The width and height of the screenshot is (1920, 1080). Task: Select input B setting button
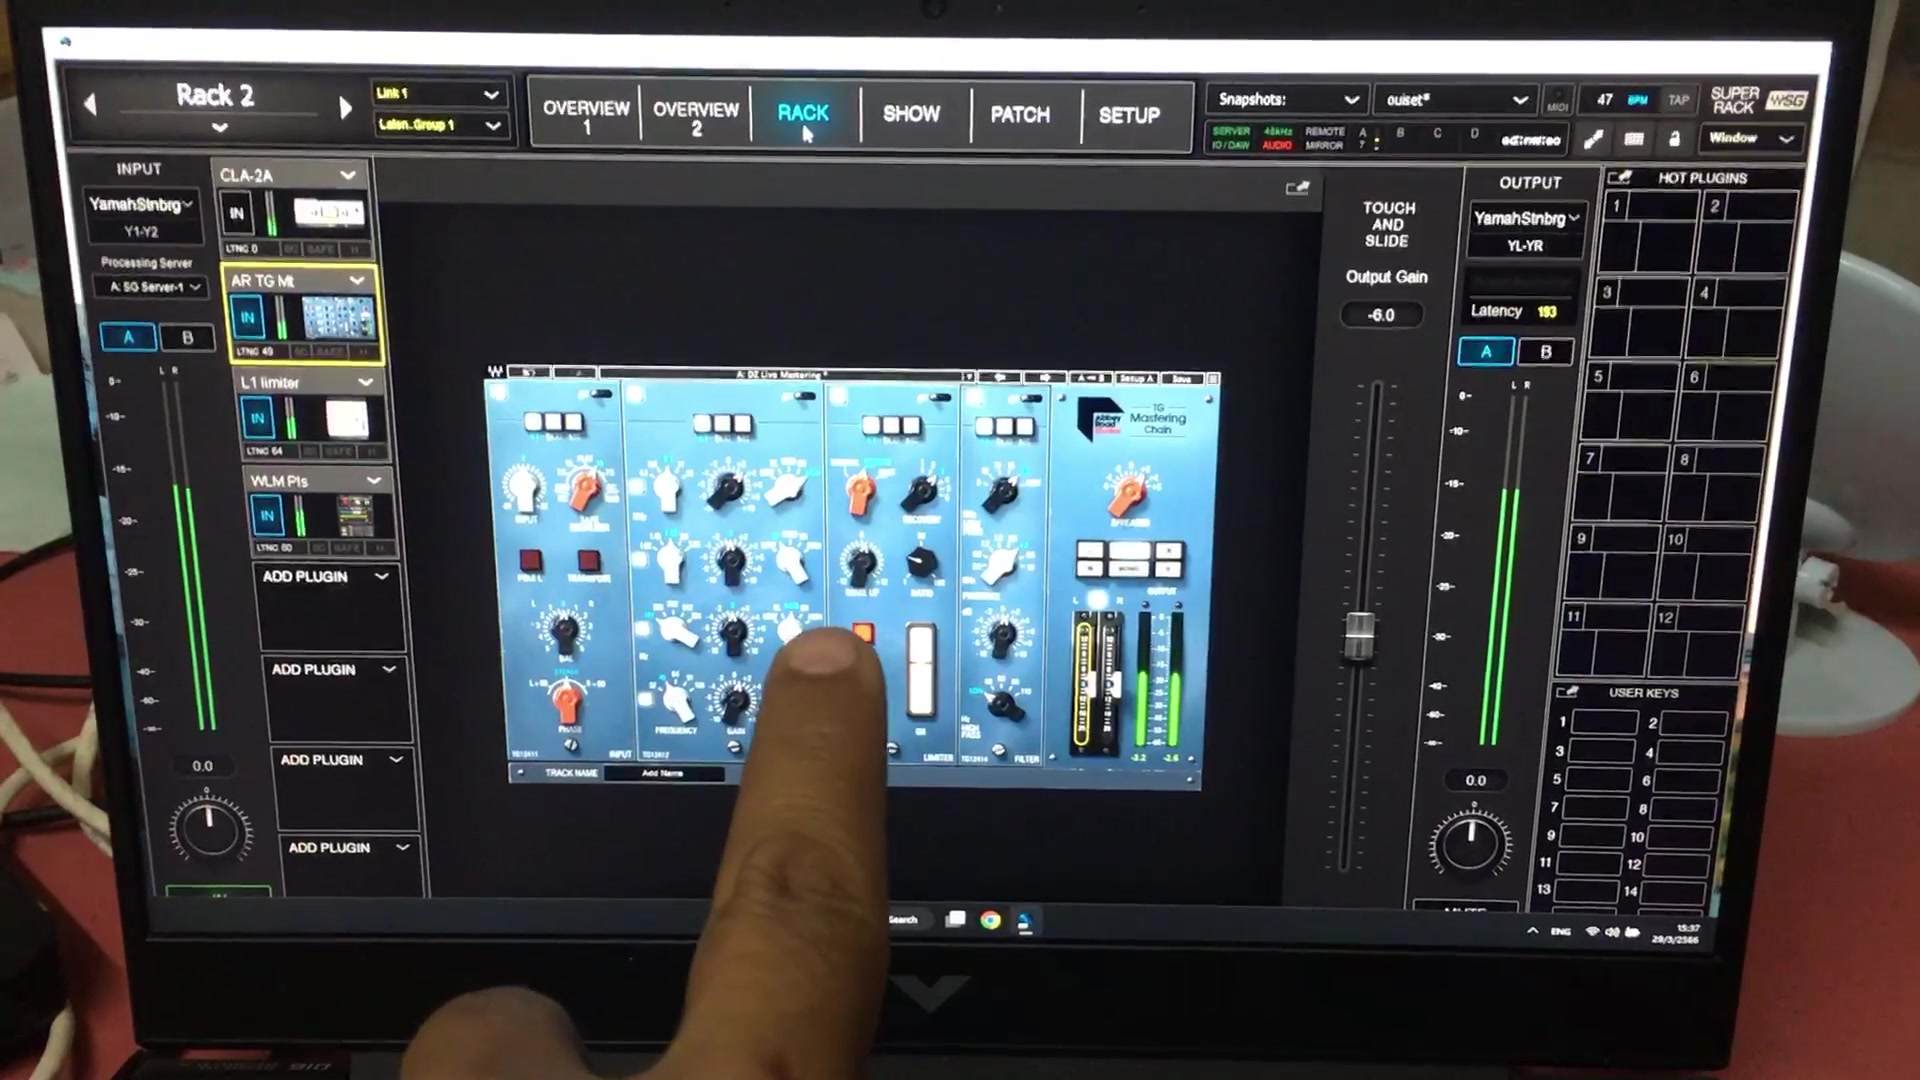[187, 338]
